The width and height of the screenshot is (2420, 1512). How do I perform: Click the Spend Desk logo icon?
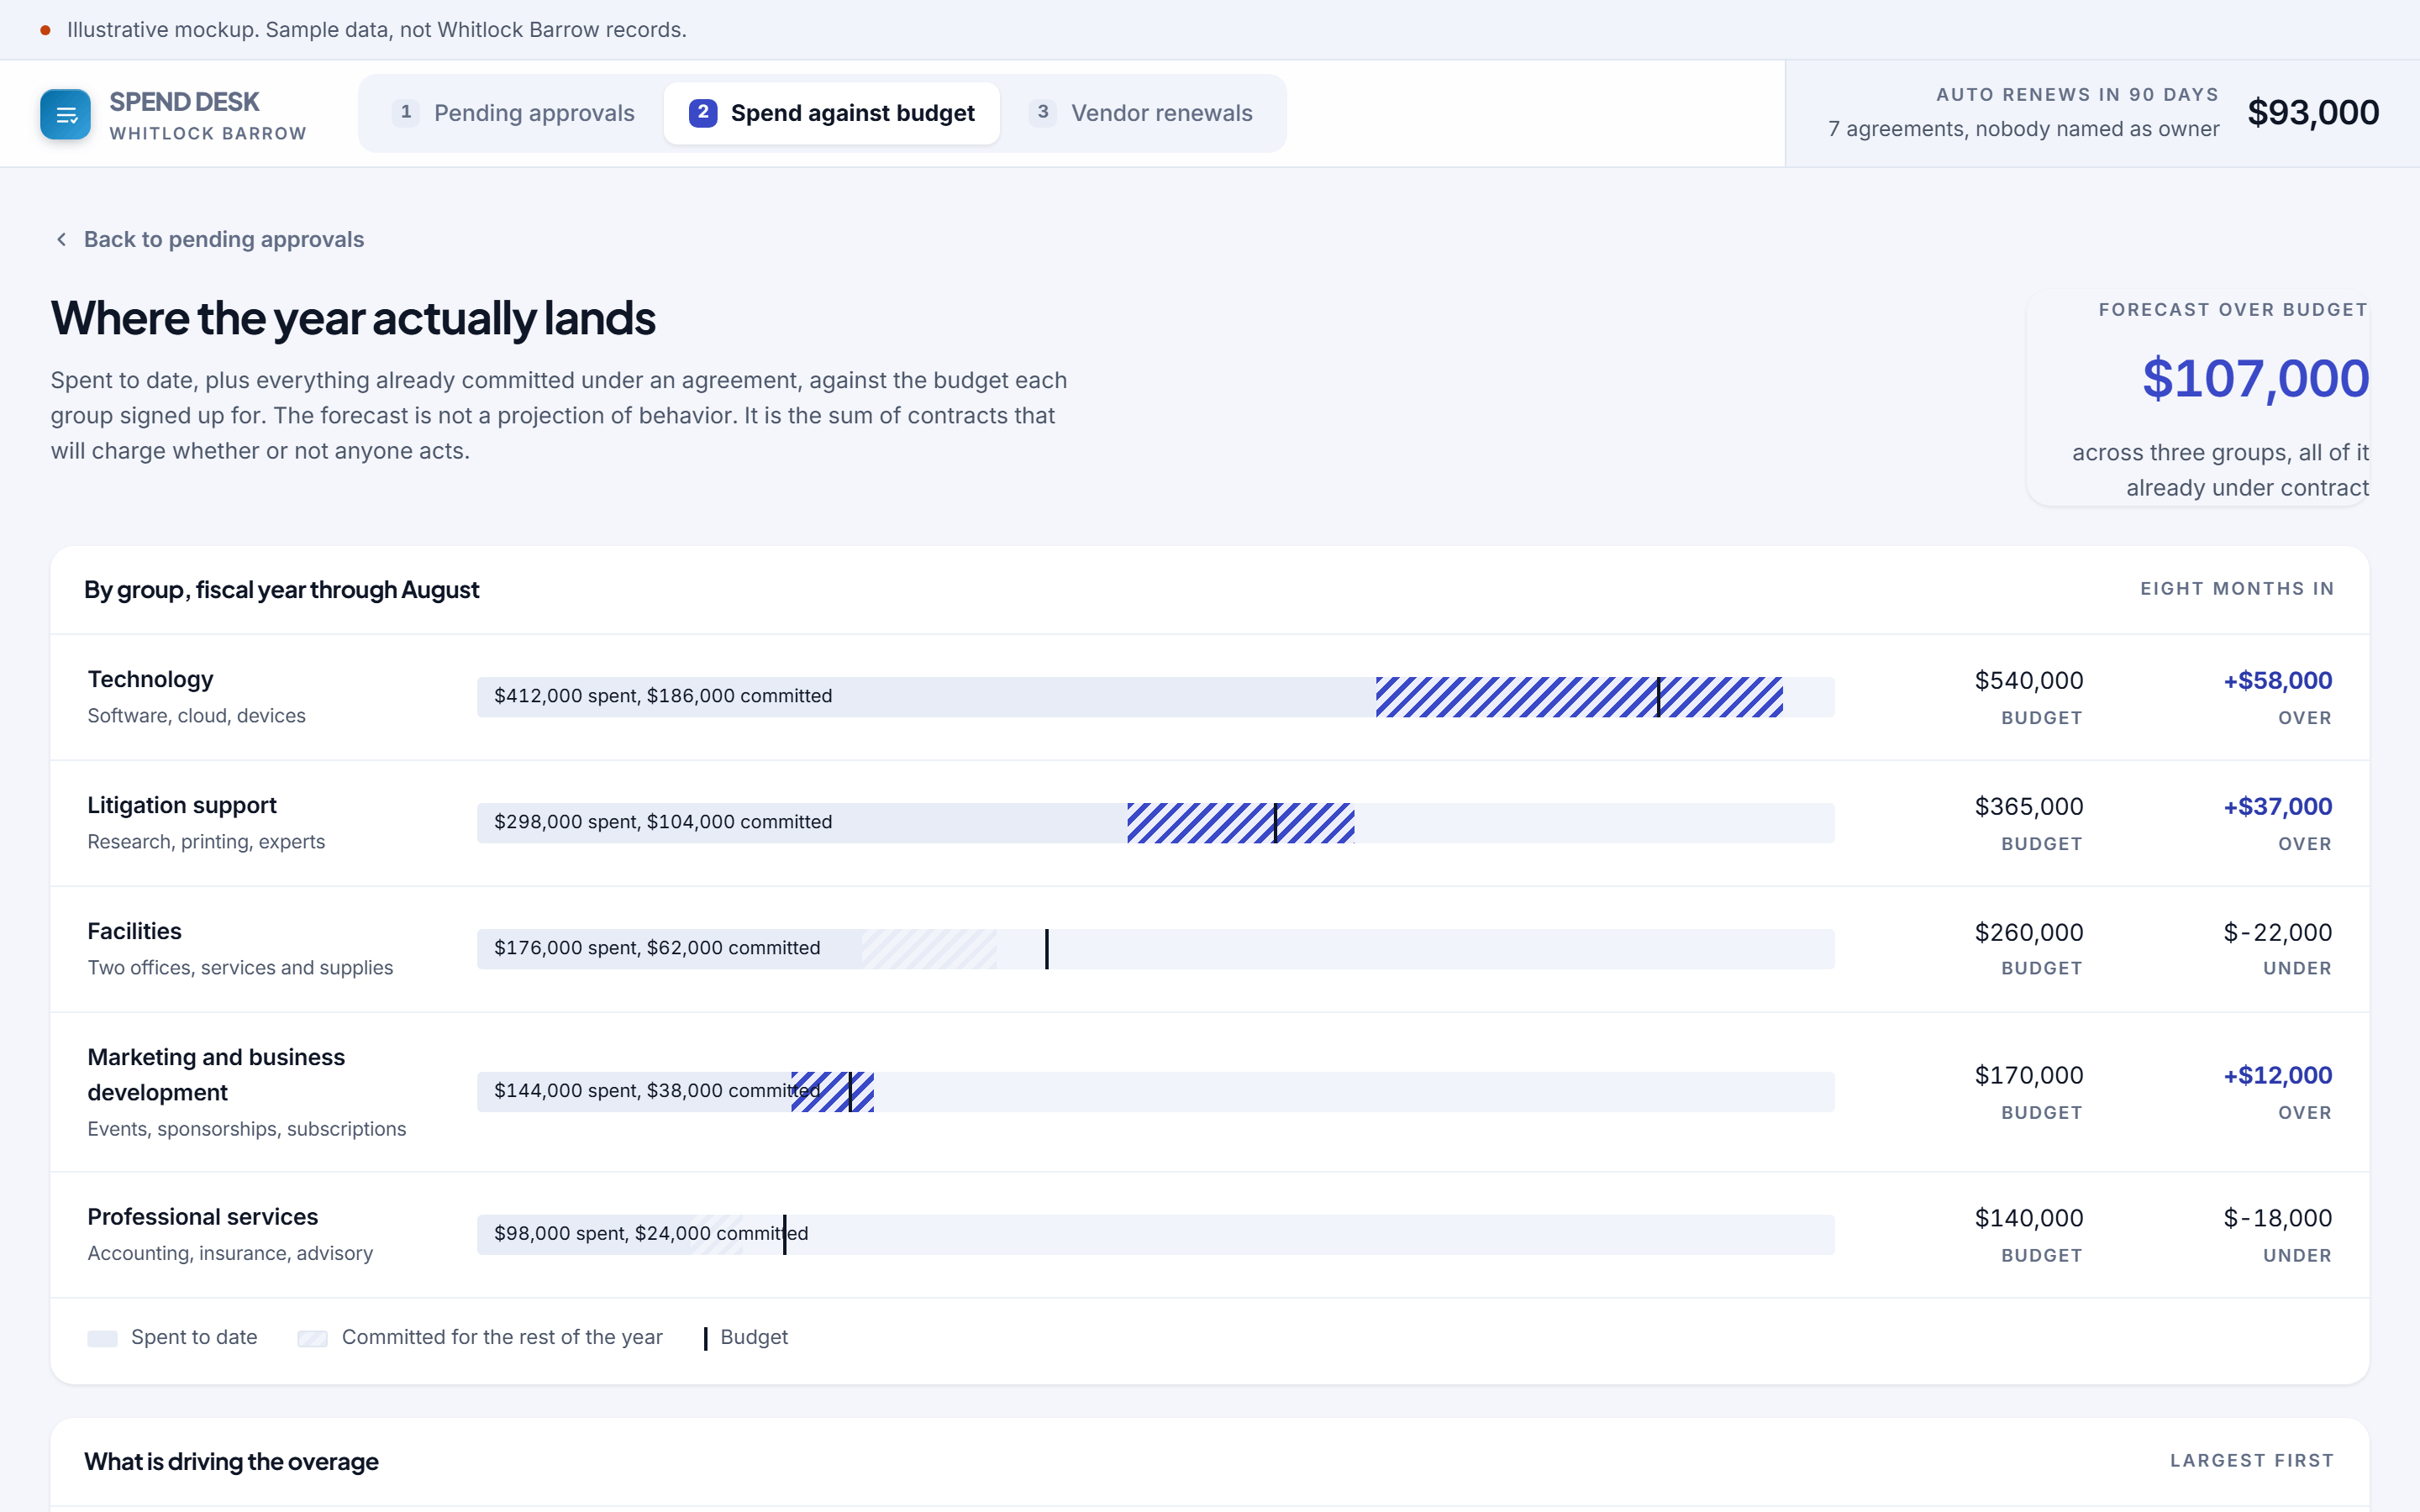coord(66,114)
